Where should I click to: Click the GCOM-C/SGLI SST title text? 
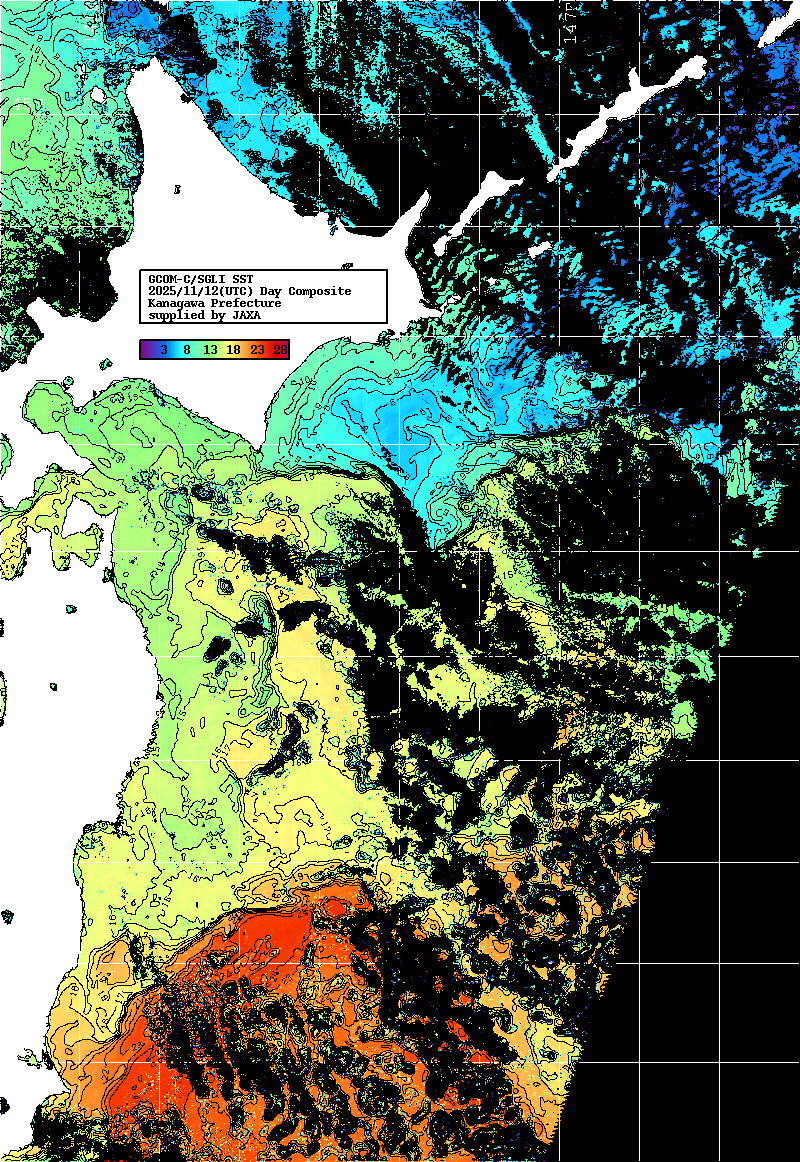pyautogui.click(x=200, y=279)
